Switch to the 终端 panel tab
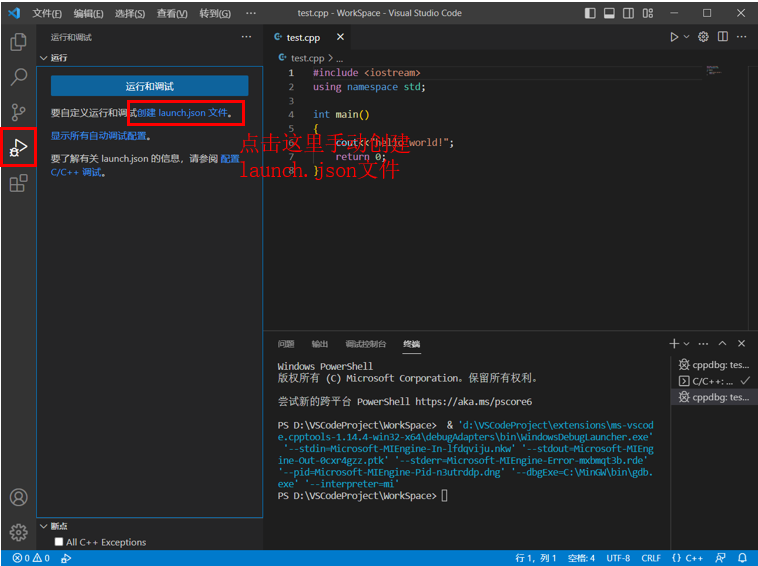 coord(411,344)
